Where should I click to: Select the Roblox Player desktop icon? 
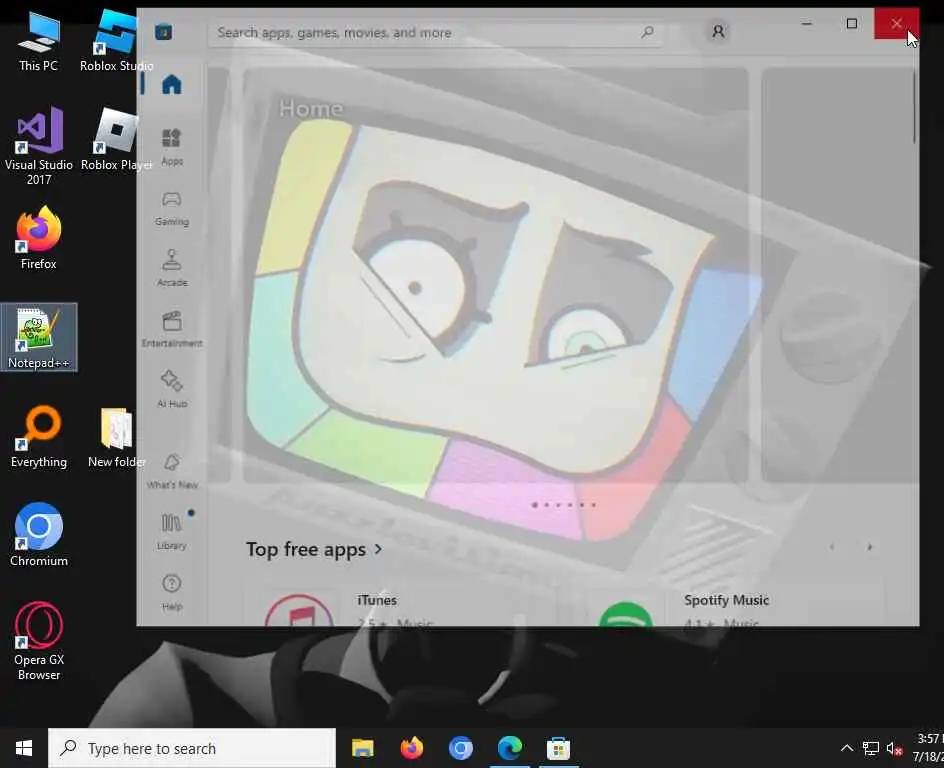click(116, 140)
